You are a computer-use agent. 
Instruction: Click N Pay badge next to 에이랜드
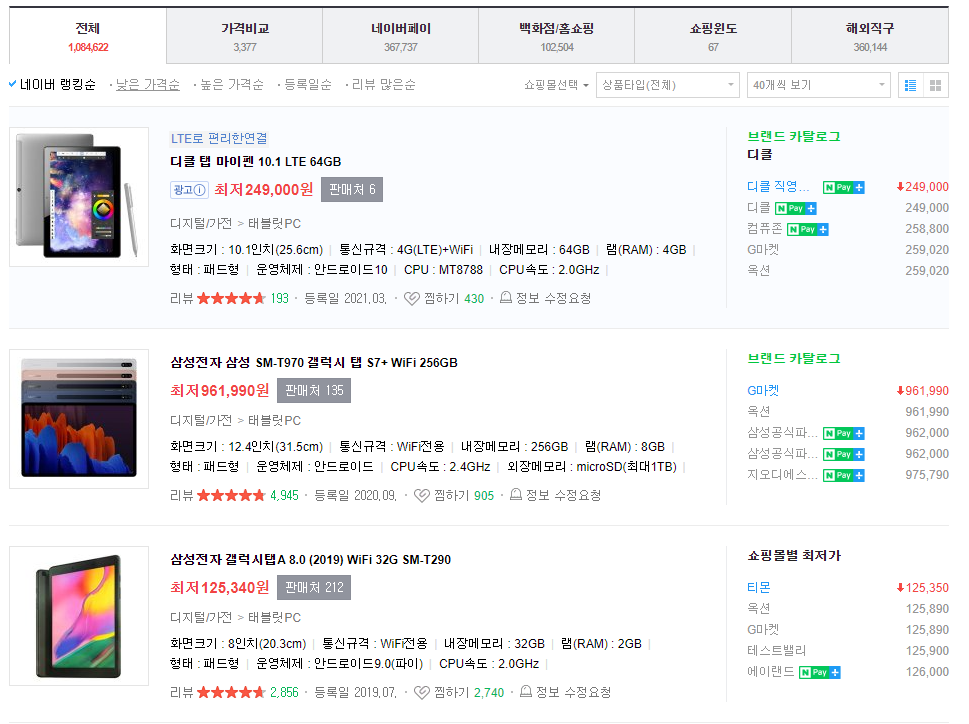[x=819, y=673]
